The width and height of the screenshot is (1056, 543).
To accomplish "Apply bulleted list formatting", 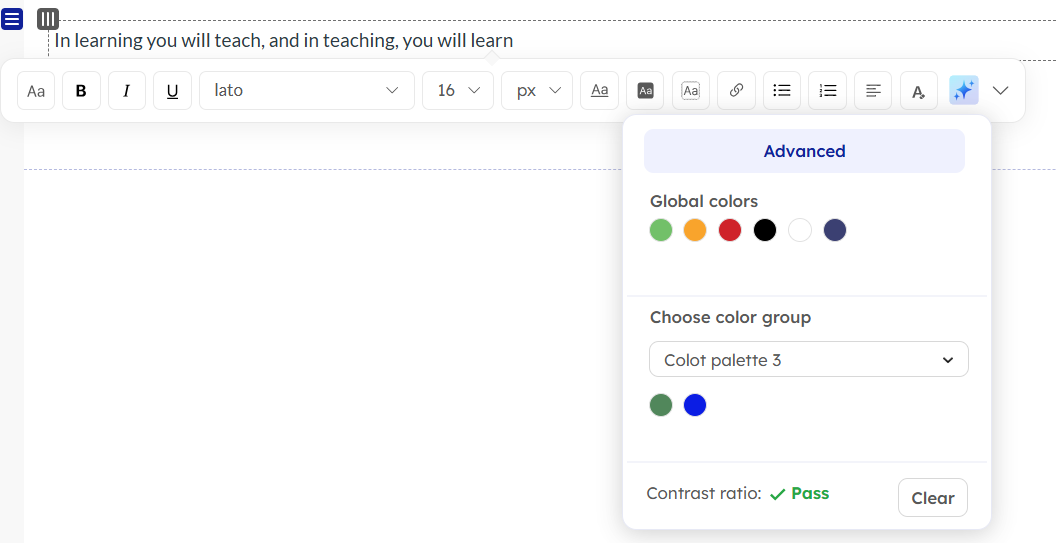I will pos(782,90).
